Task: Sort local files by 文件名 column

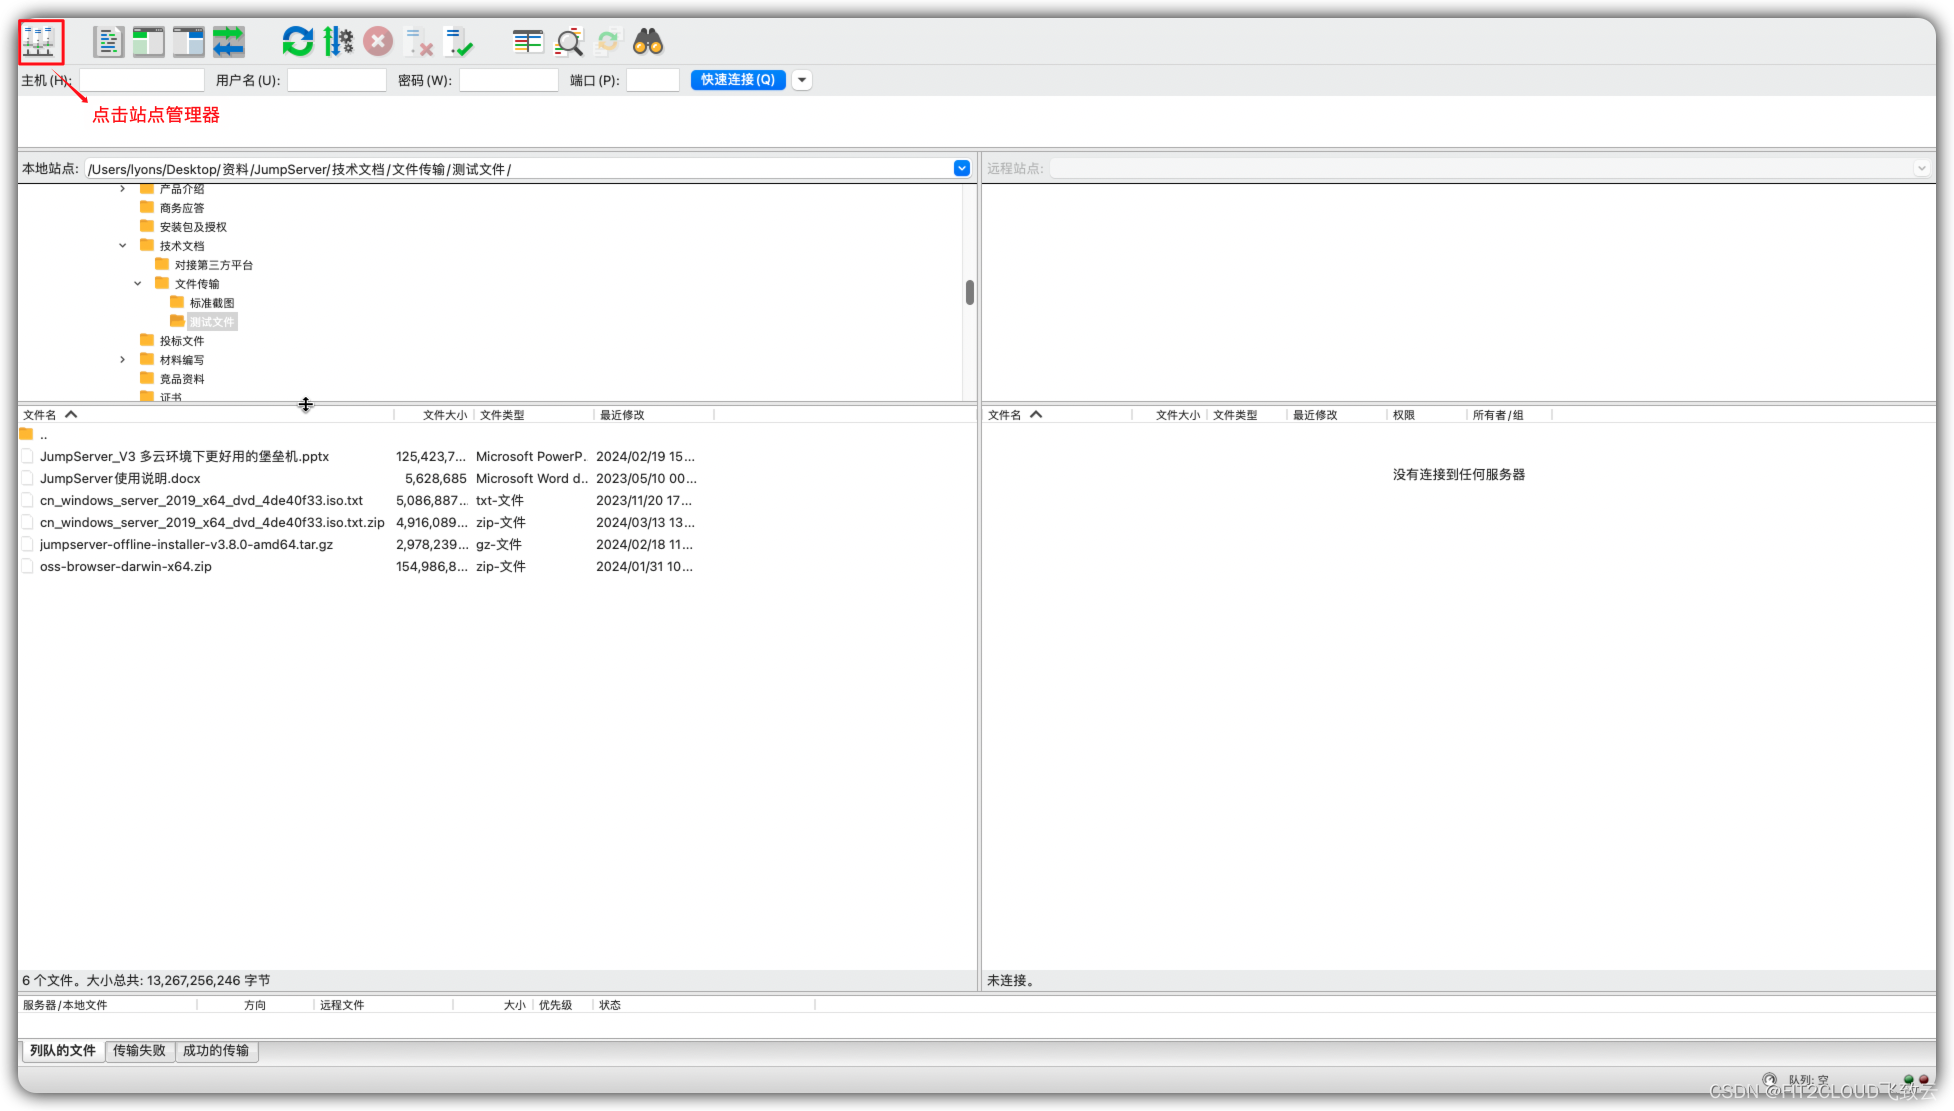Action: click(x=206, y=415)
